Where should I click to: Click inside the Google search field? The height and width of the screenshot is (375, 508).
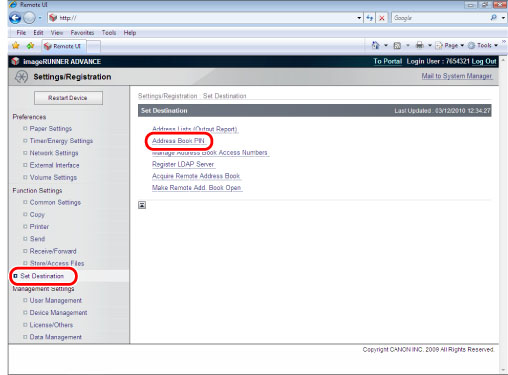[x=440, y=18]
